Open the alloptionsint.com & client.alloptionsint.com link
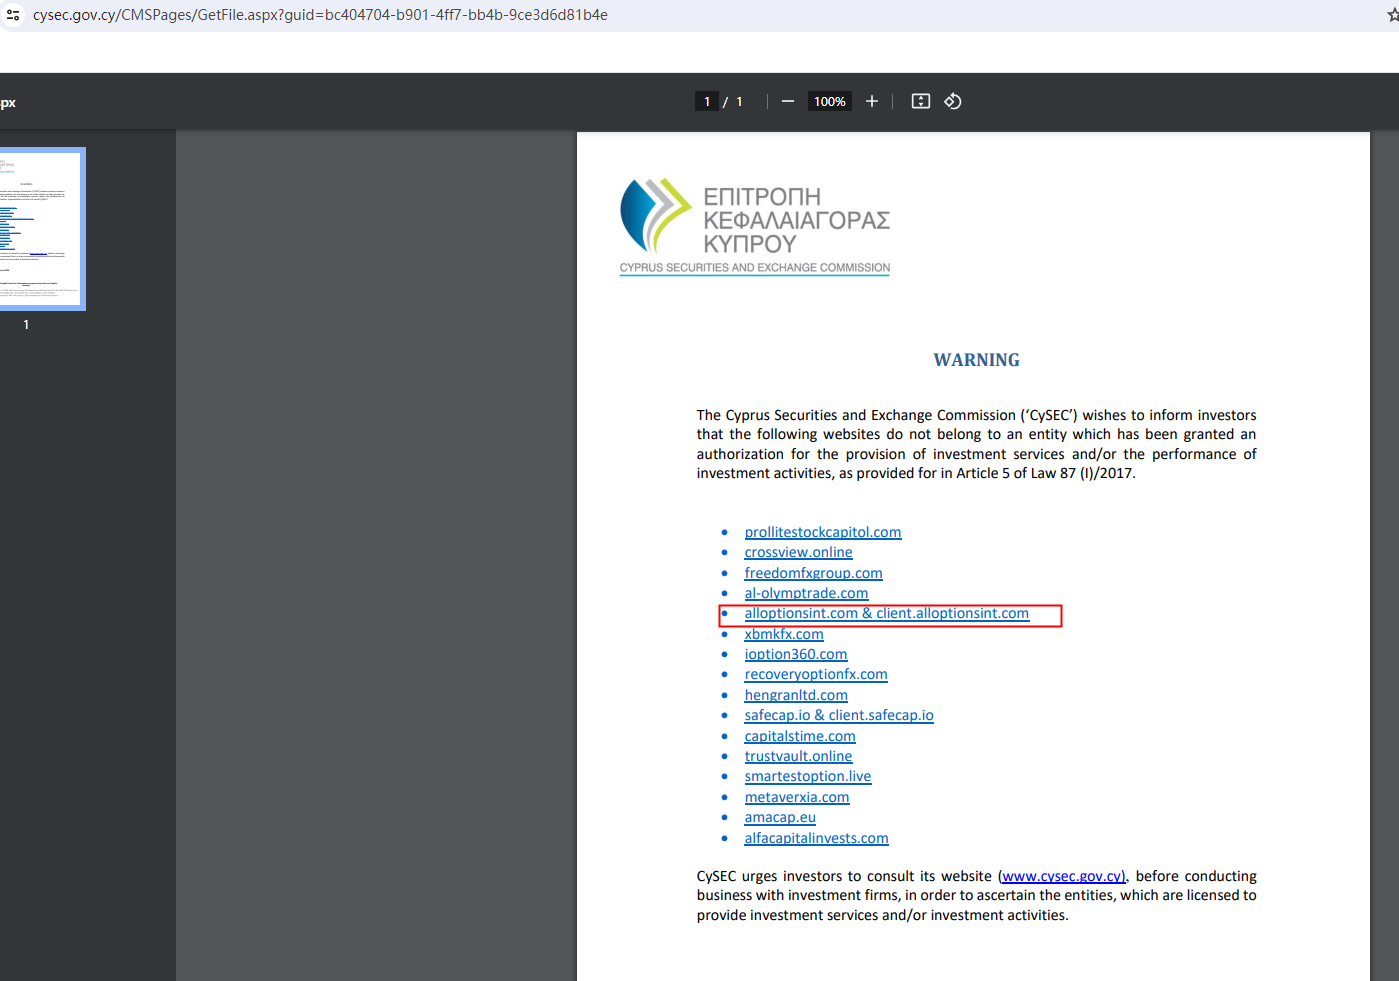Image resolution: width=1399 pixels, height=981 pixels. point(887,613)
